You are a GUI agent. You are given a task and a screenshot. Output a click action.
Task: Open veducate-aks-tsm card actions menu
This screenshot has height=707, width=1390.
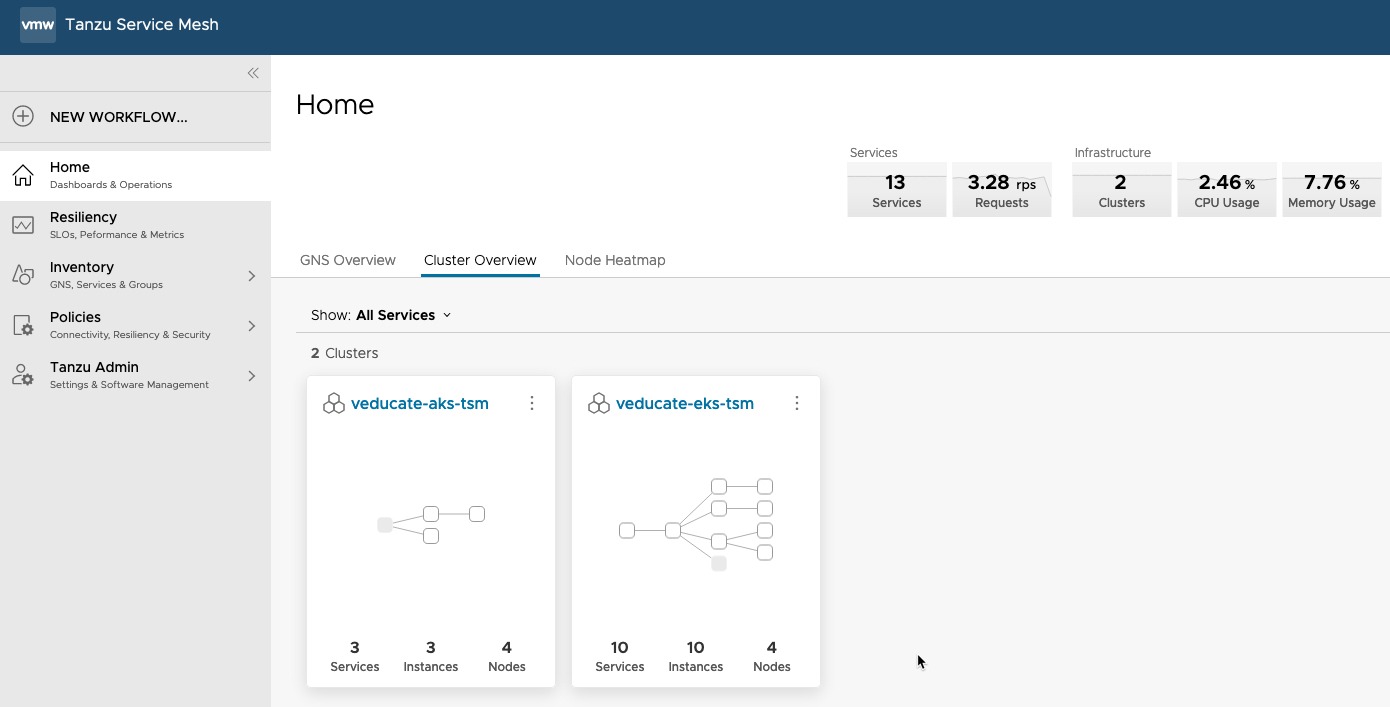(532, 403)
